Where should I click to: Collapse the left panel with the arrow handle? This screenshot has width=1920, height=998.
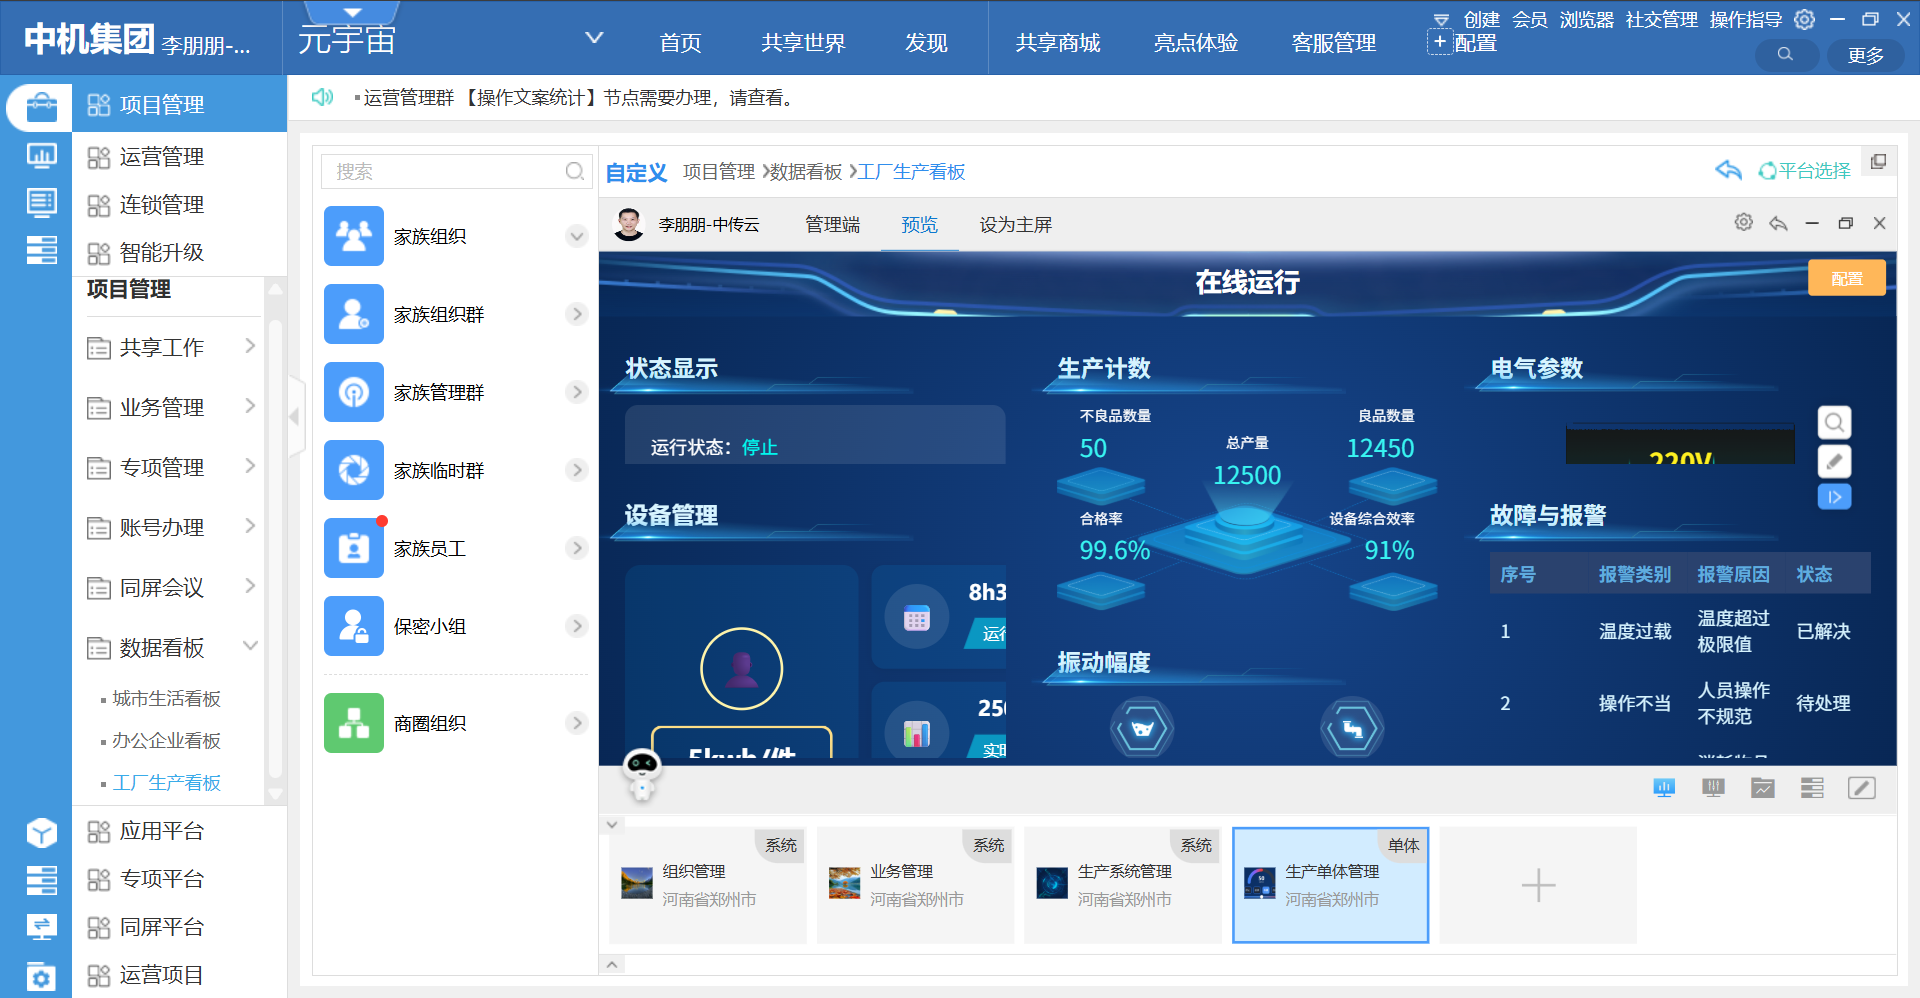[295, 416]
